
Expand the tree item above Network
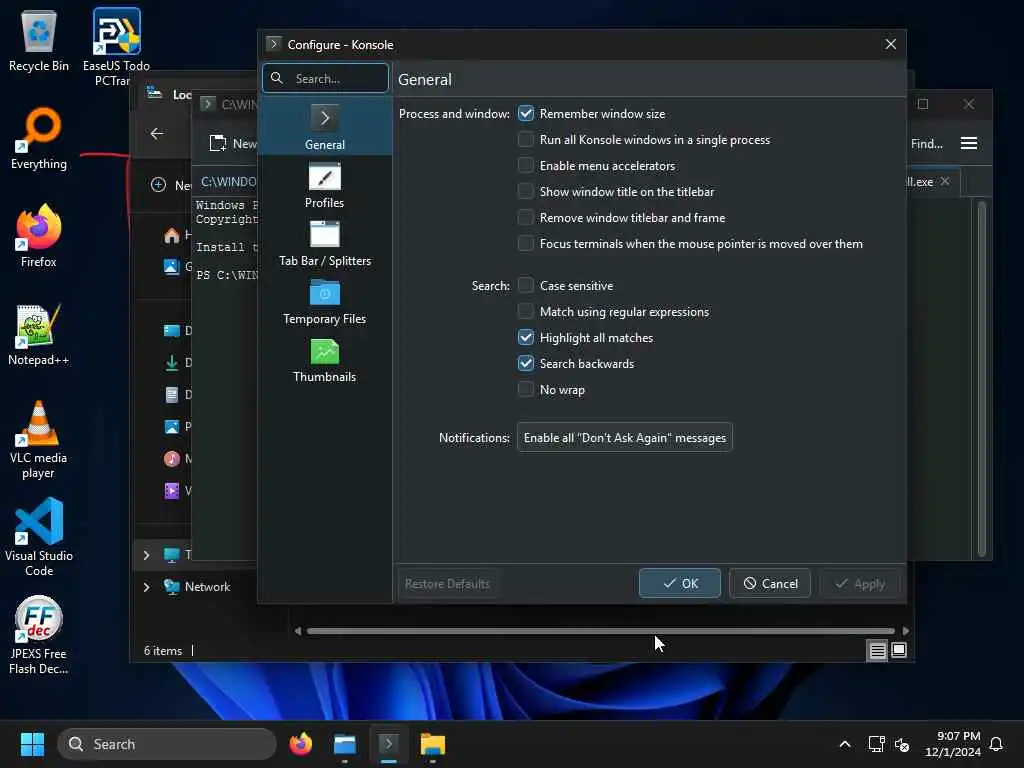146,555
